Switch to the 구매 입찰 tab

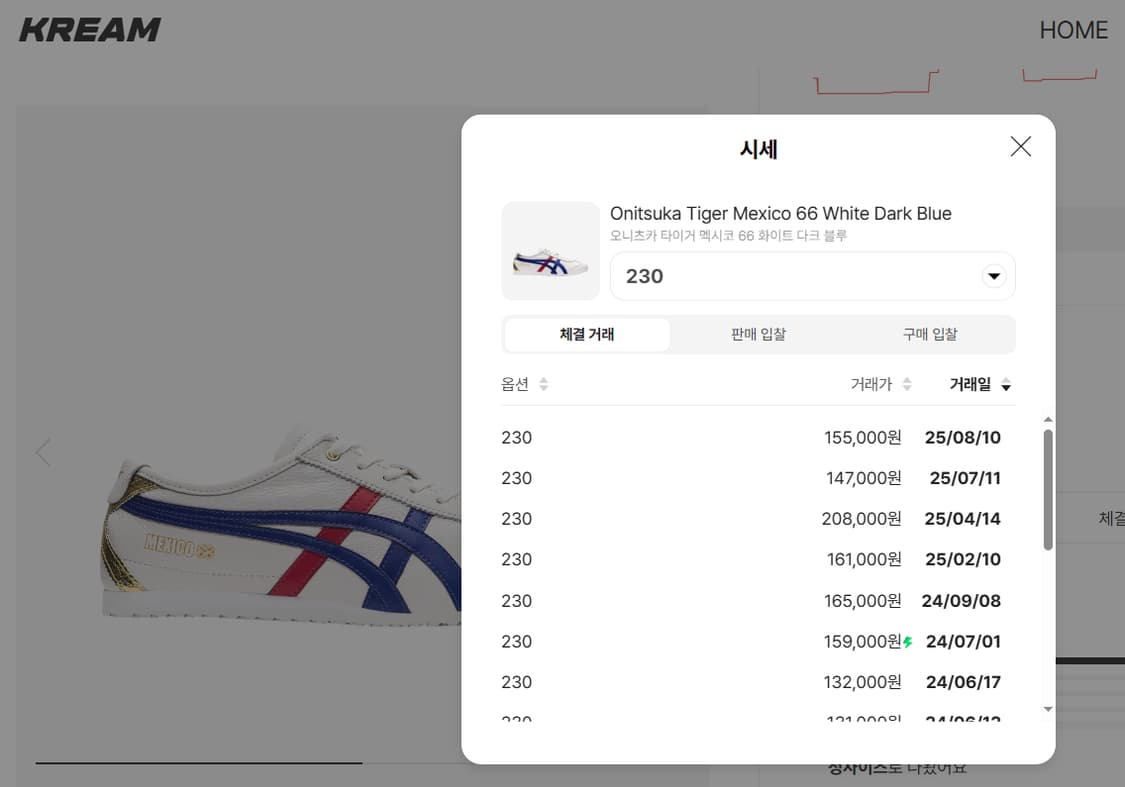point(930,334)
